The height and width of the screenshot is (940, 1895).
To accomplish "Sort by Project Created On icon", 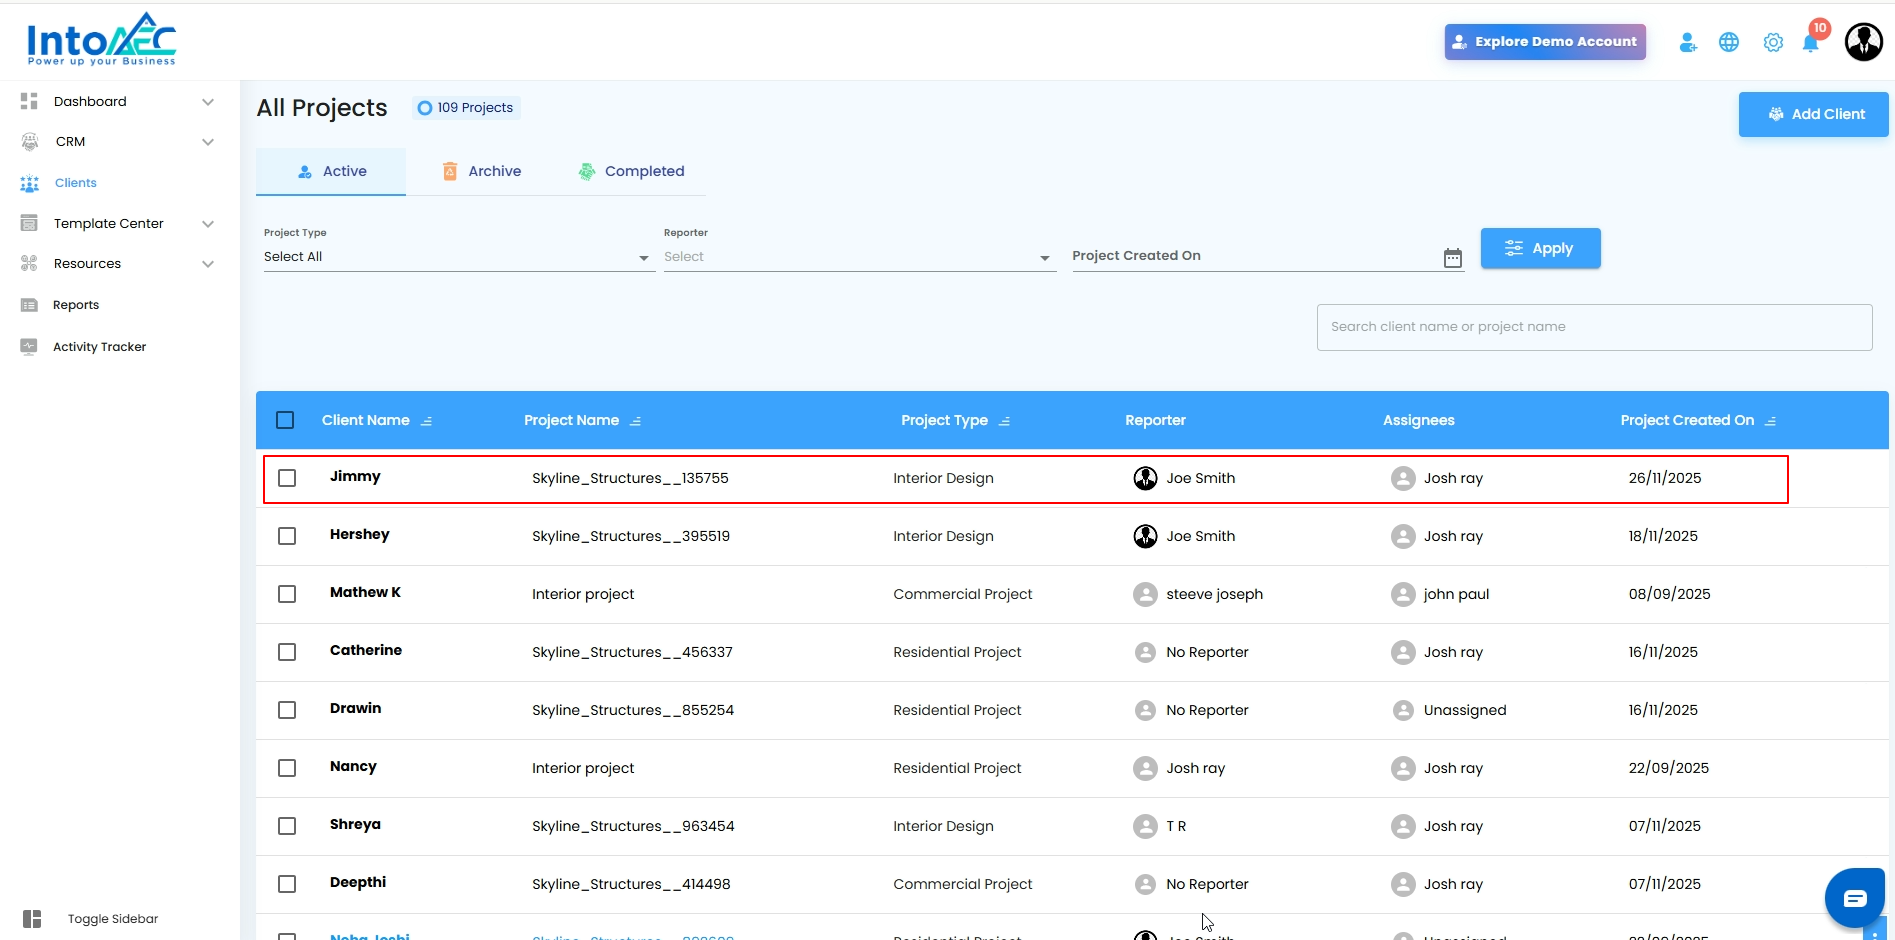I will click(1771, 421).
